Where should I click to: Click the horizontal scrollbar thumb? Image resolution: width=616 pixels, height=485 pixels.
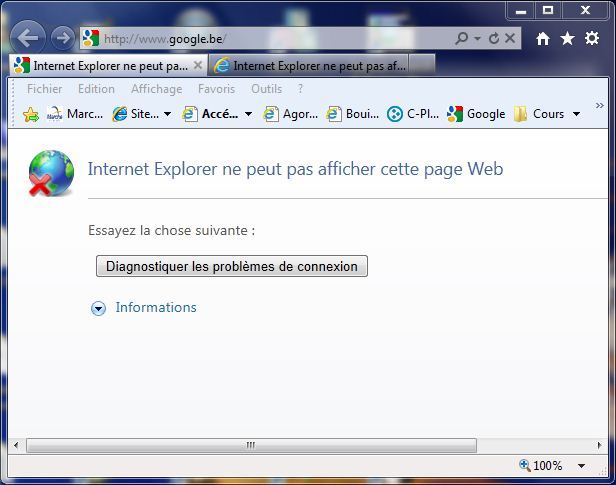coord(251,445)
